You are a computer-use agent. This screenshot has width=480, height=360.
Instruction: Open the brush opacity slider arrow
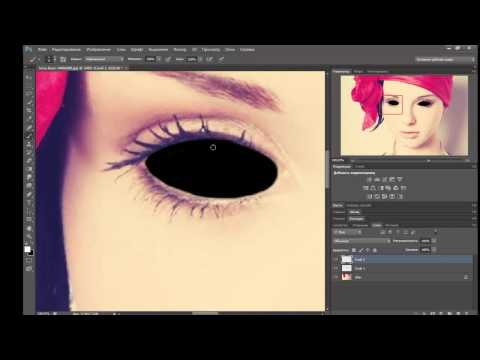tap(159, 59)
